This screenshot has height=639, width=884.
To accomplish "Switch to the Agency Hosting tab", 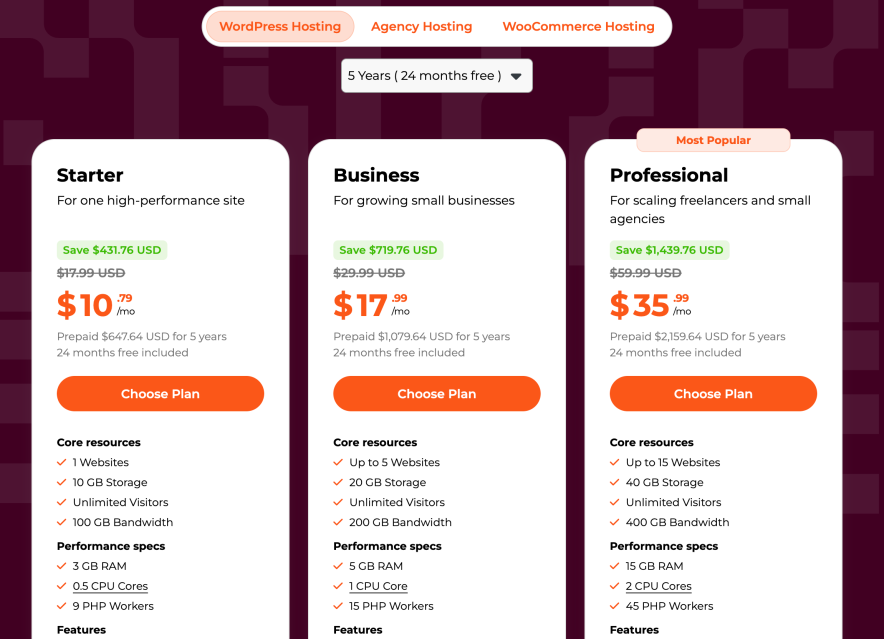I will click(421, 26).
